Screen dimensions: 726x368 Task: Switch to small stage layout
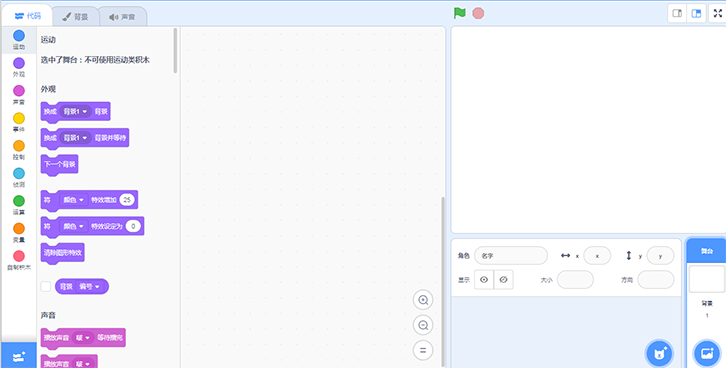coord(677,13)
